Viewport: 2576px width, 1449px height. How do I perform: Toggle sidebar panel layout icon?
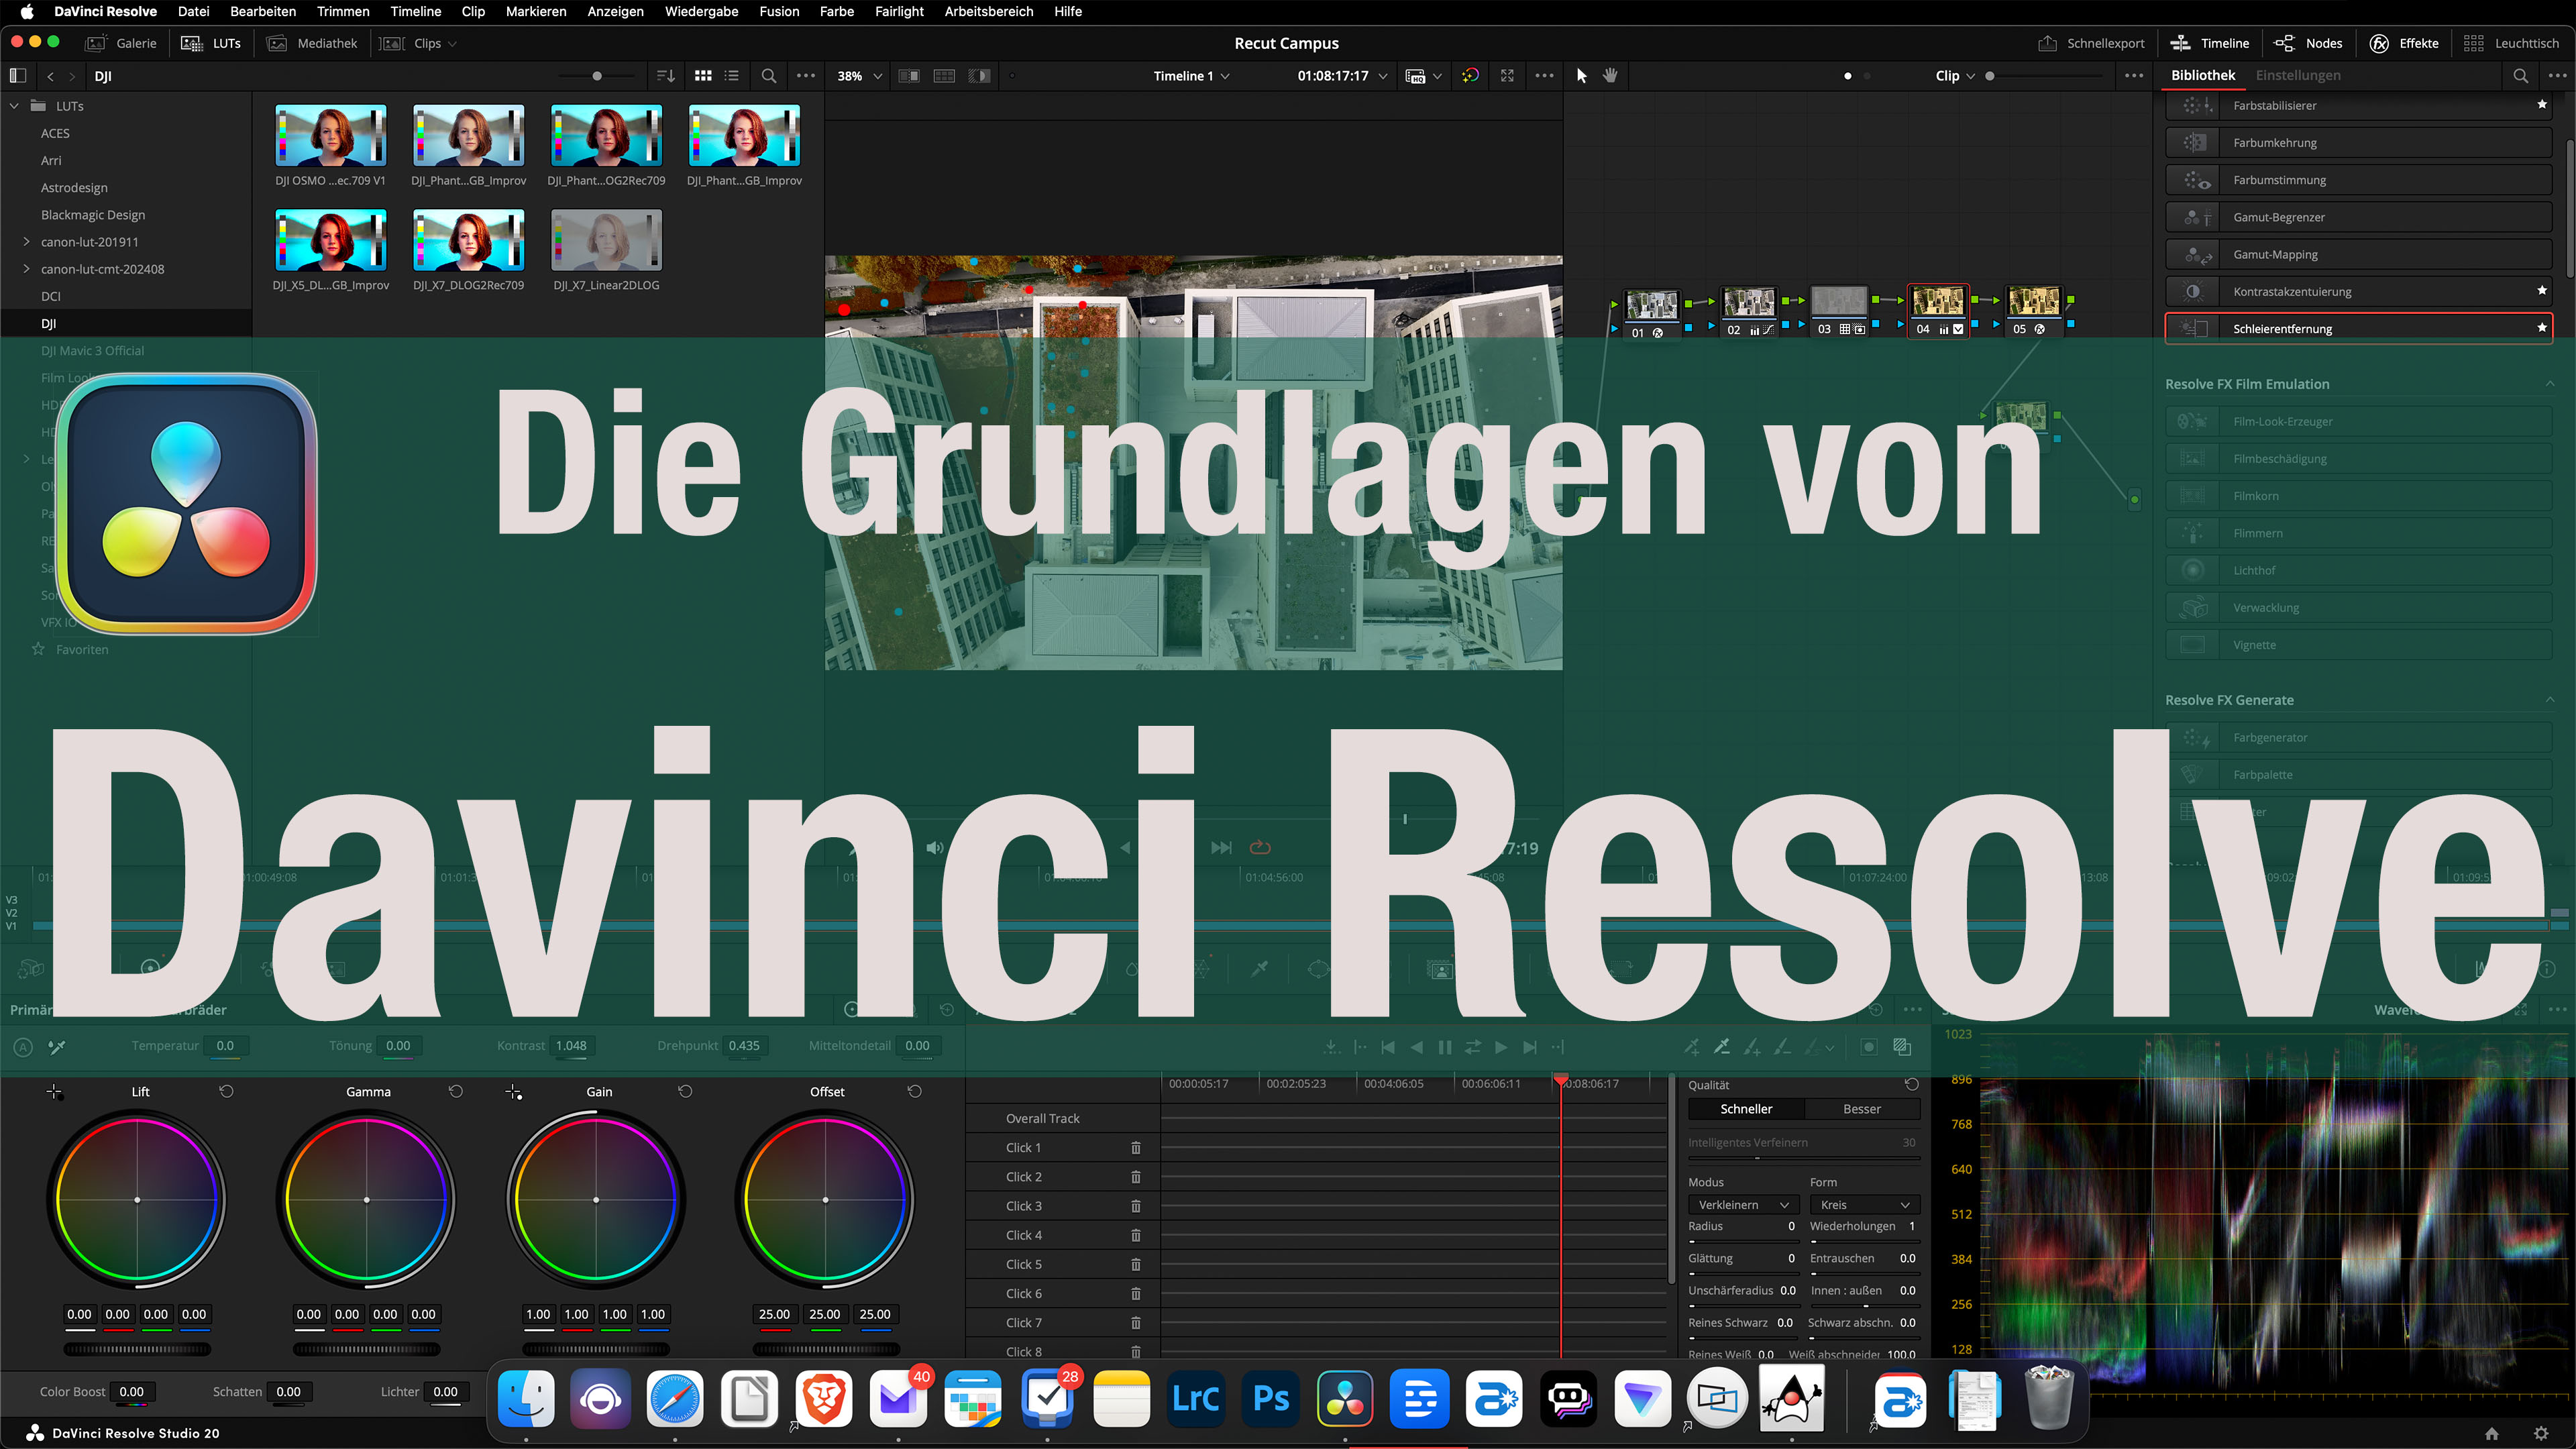click(x=17, y=76)
